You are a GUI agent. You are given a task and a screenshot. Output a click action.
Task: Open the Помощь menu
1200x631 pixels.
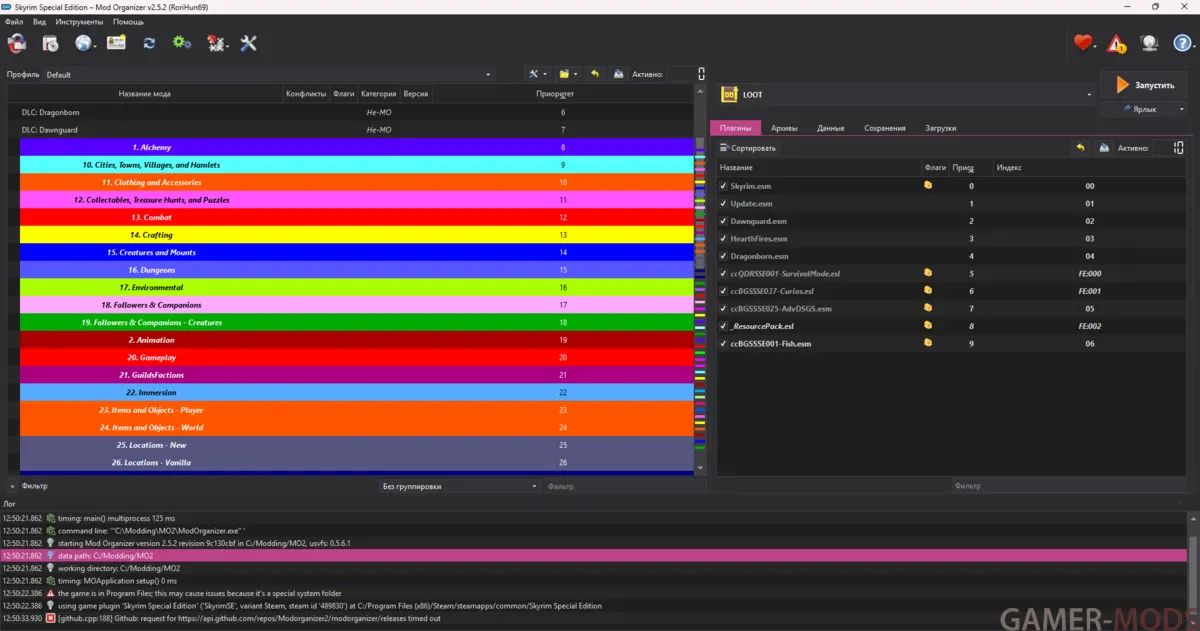129,21
